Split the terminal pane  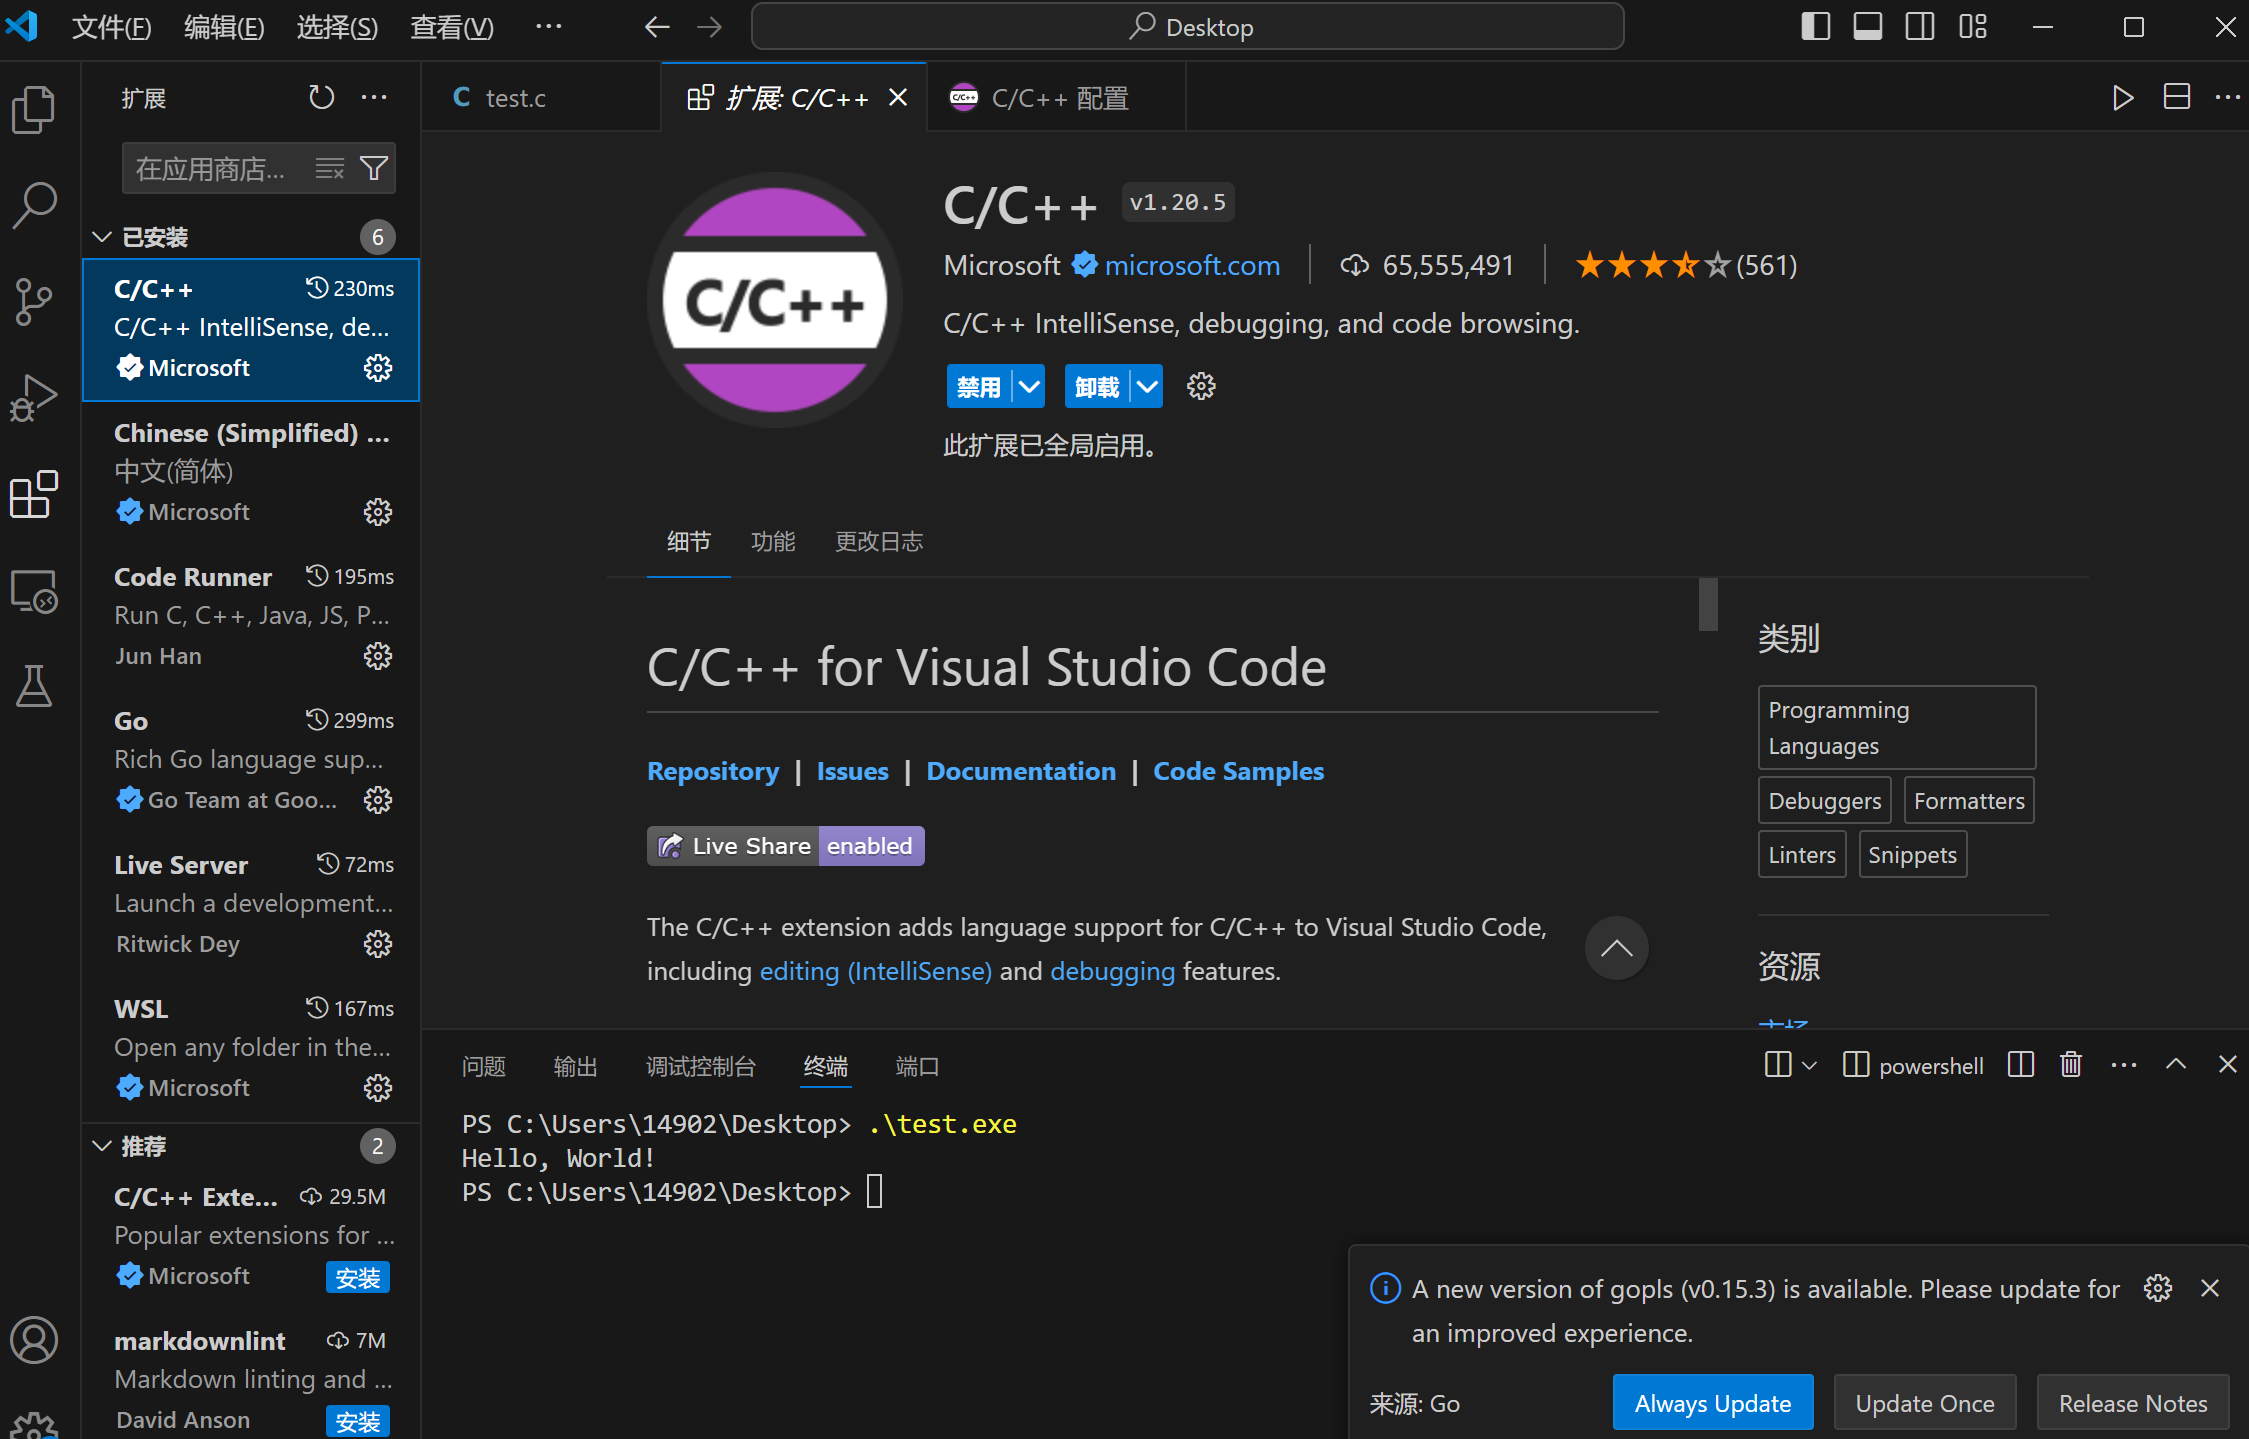click(x=2021, y=1065)
